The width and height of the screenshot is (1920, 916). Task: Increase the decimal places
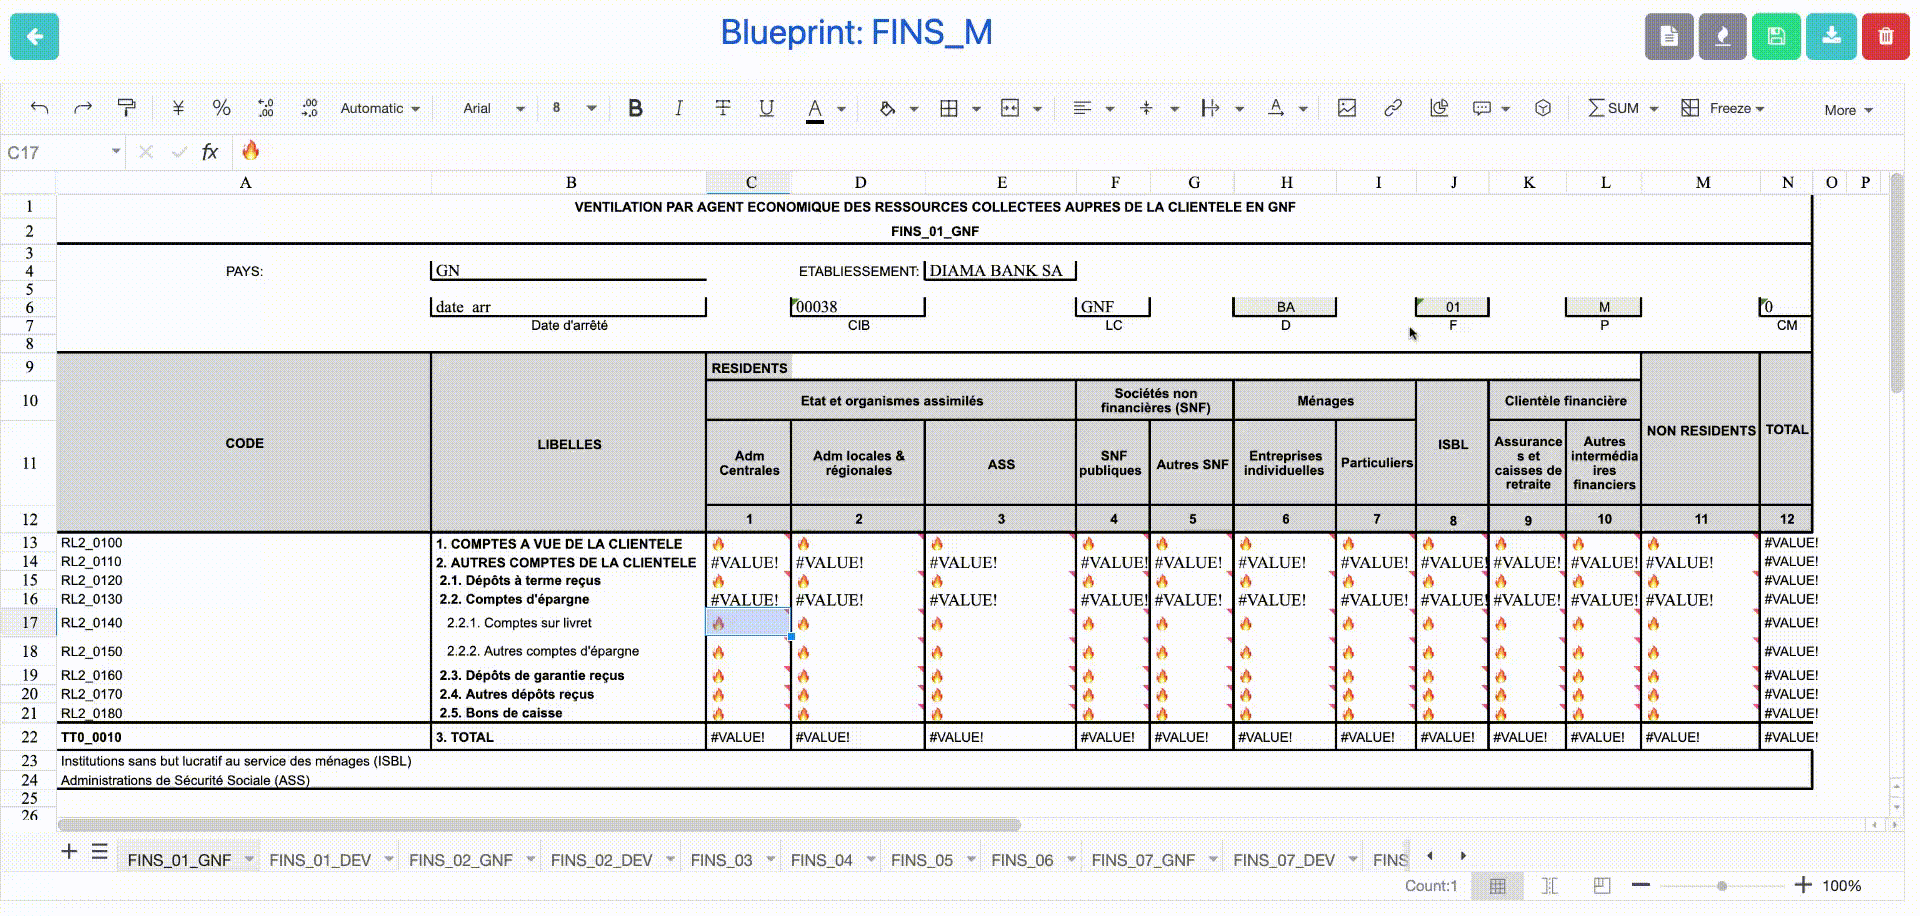(x=309, y=108)
